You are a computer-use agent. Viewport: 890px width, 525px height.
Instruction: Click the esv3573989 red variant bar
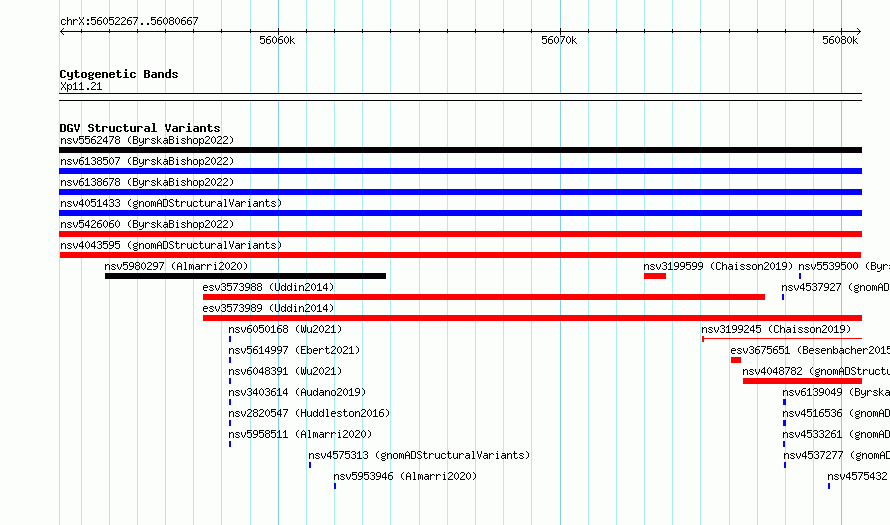pos(532,318)
